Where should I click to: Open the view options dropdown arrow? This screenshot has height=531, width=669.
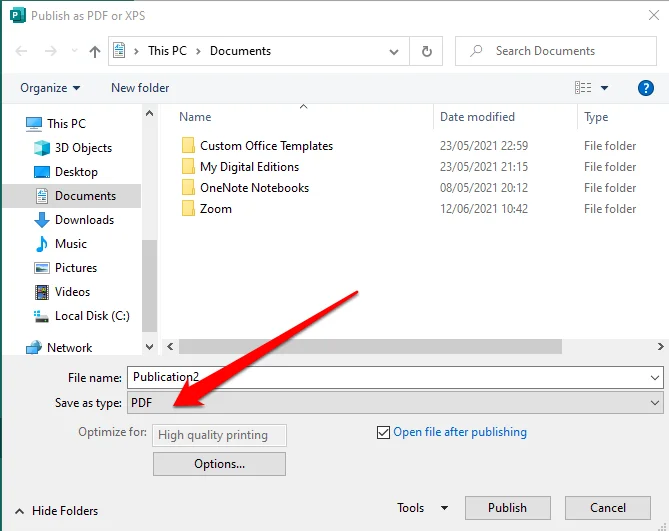(x=604, y=88)
